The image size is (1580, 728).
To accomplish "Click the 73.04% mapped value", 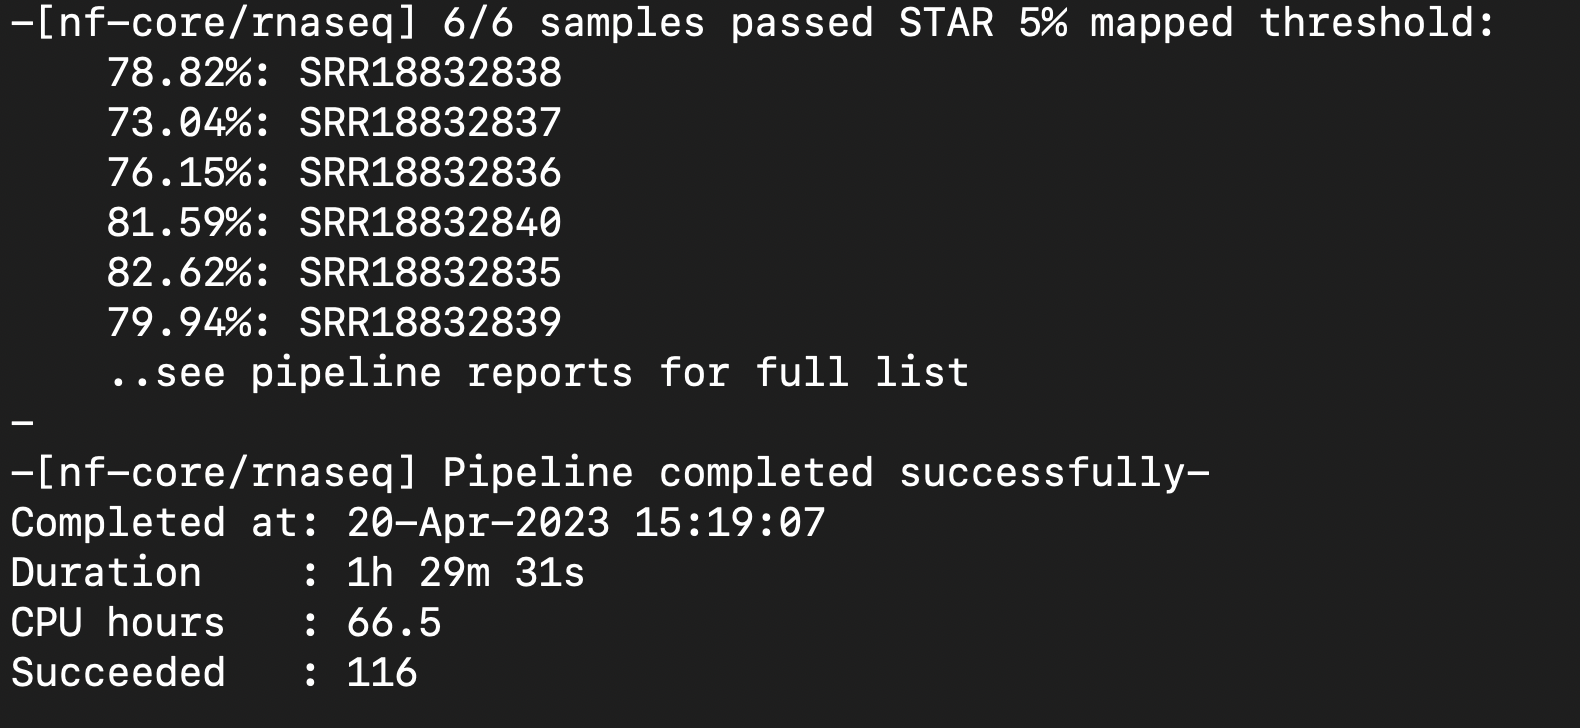I will click(x=180, y=123).
